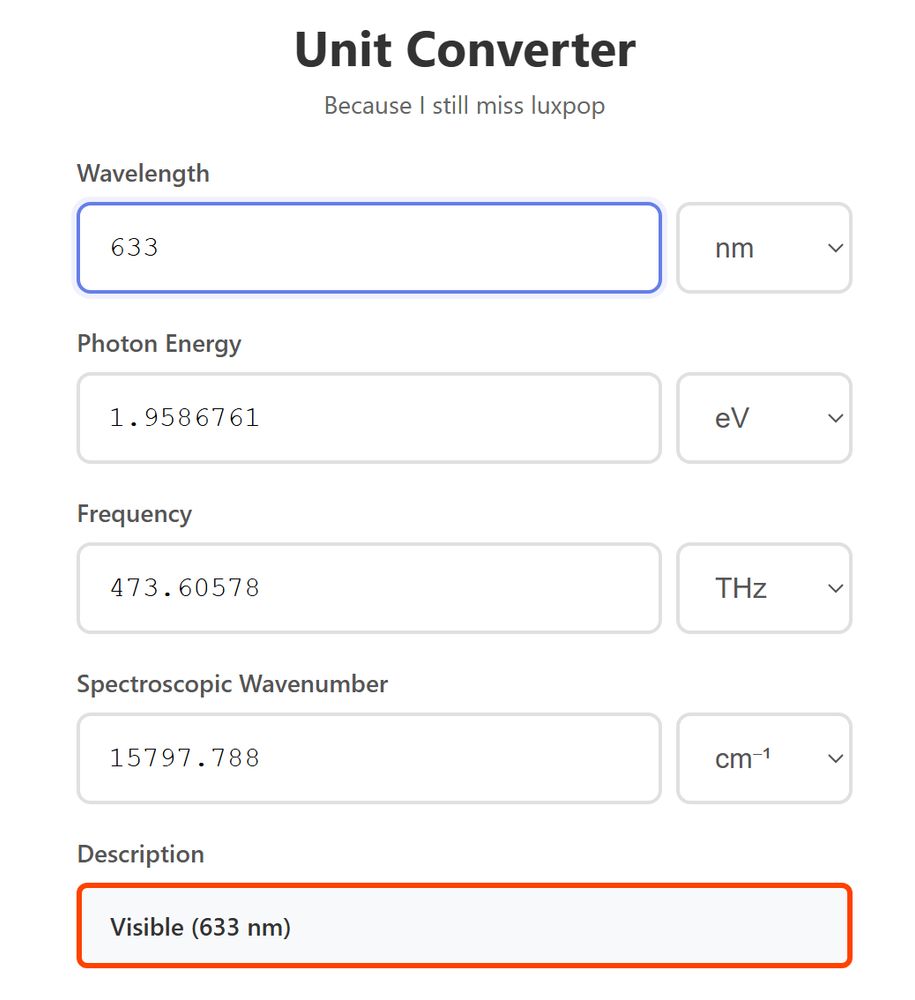Click the Spectroscopic Wavenumber label
Image resolution: width=915 pixels, height=1000 pixels.
coord(232,684)
